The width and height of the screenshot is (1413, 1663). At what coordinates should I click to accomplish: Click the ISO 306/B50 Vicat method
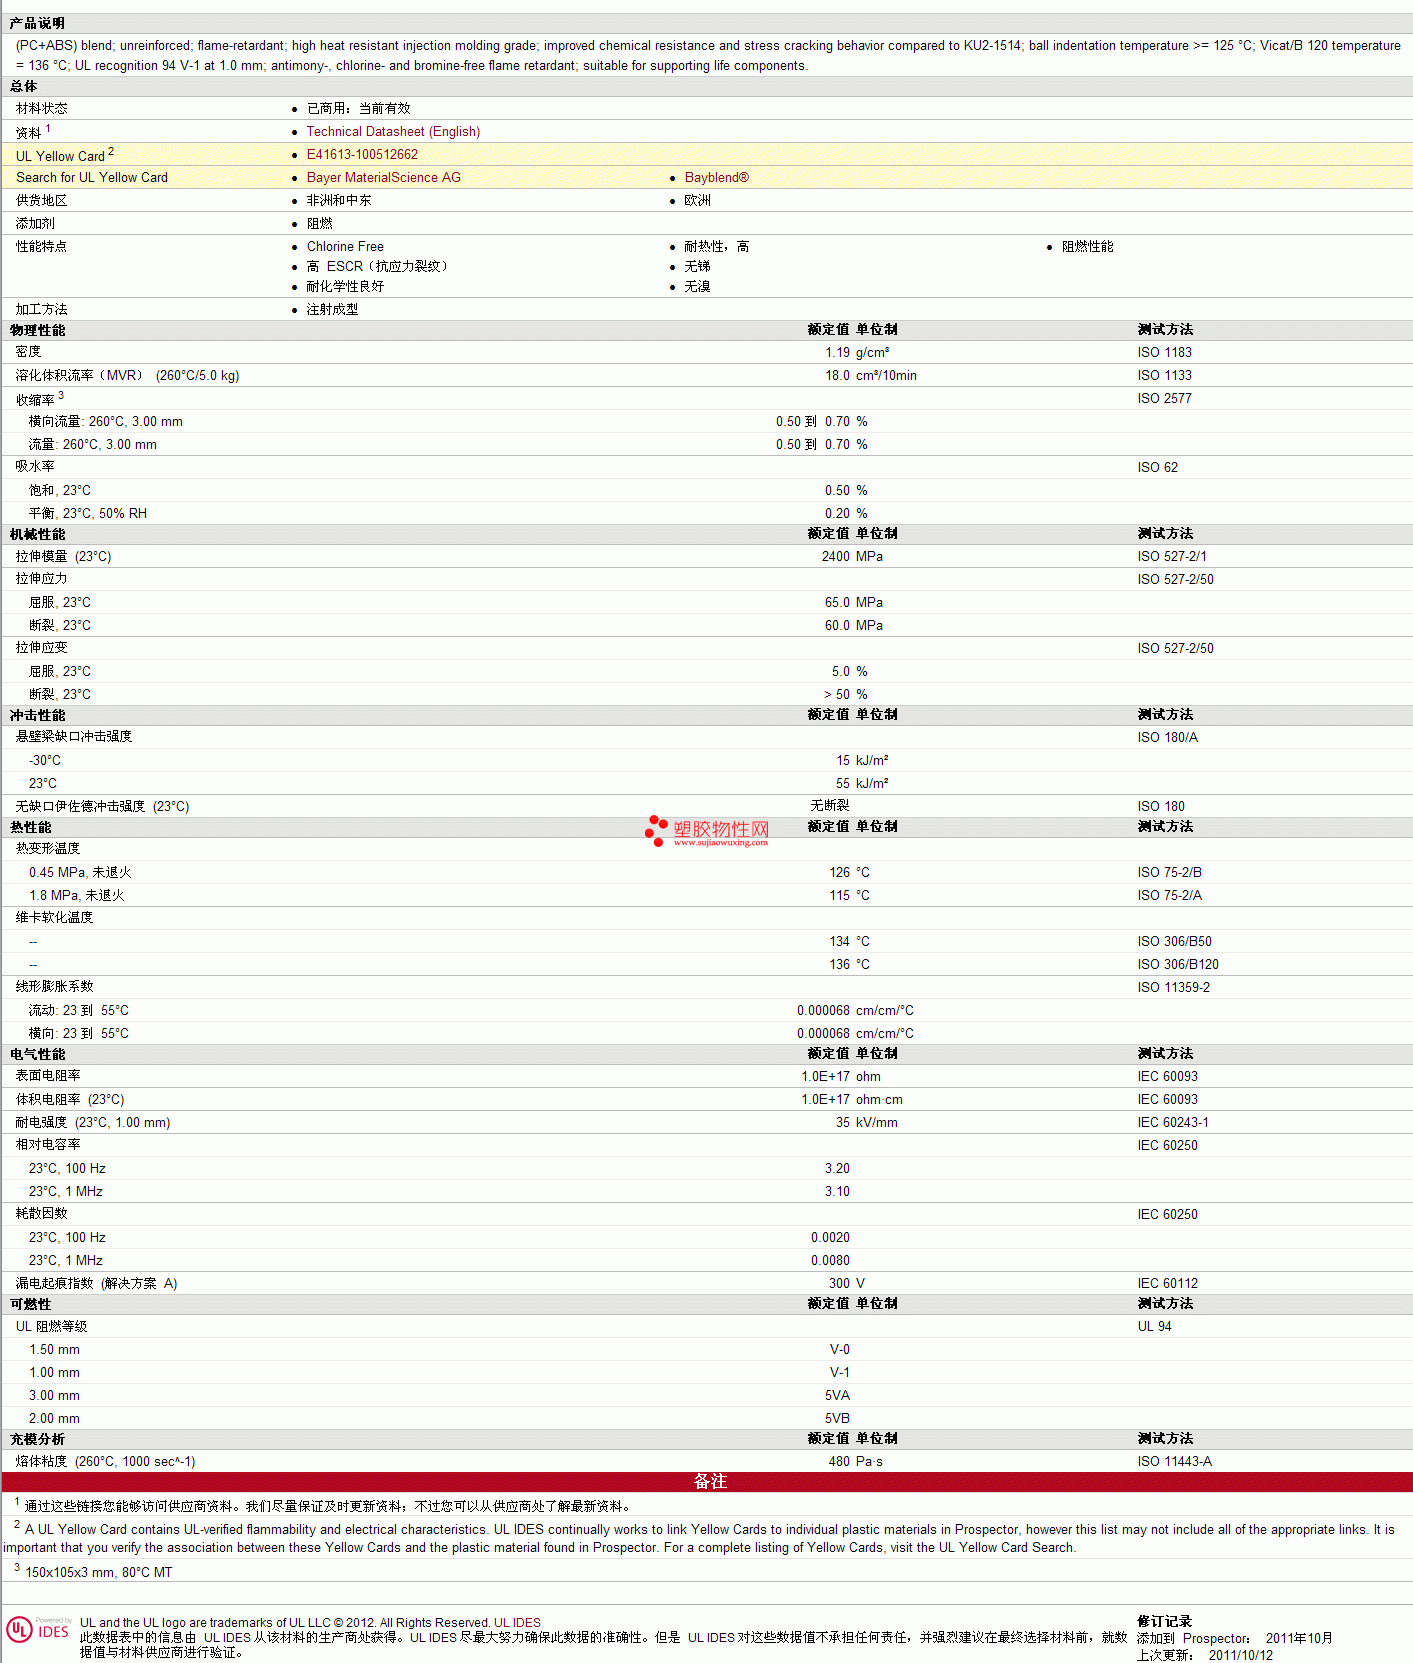(1174, 941)
